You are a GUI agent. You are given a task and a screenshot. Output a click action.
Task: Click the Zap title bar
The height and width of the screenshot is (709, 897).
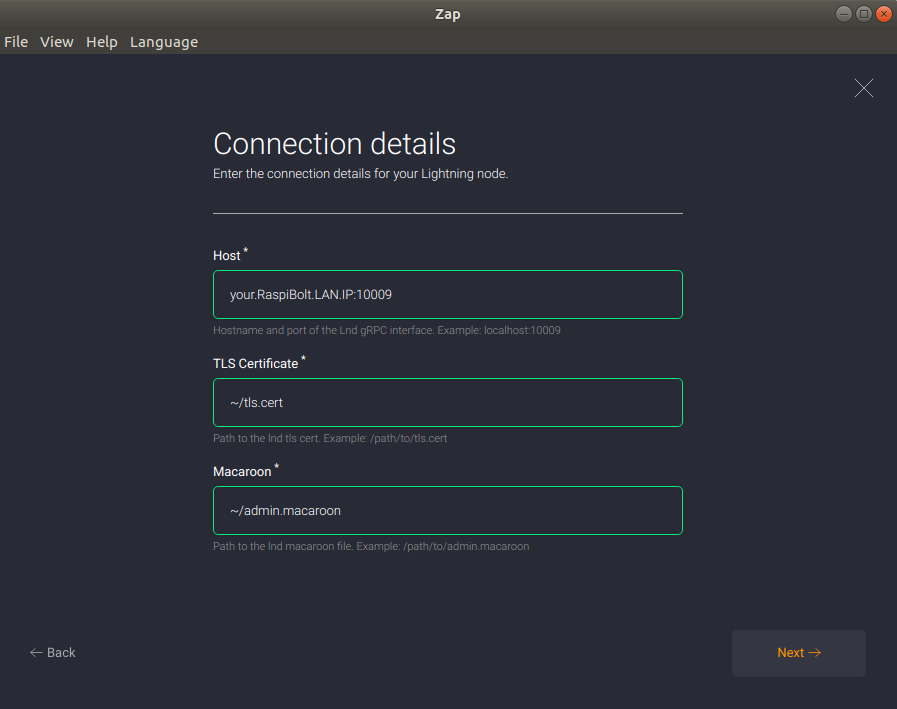448,14
